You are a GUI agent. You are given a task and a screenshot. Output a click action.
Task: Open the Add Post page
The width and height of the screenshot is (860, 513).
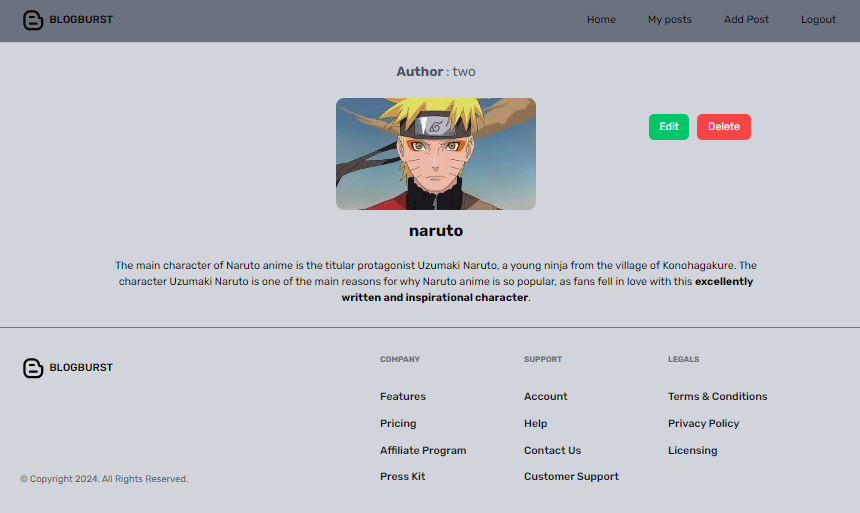(x=746, y=20)
